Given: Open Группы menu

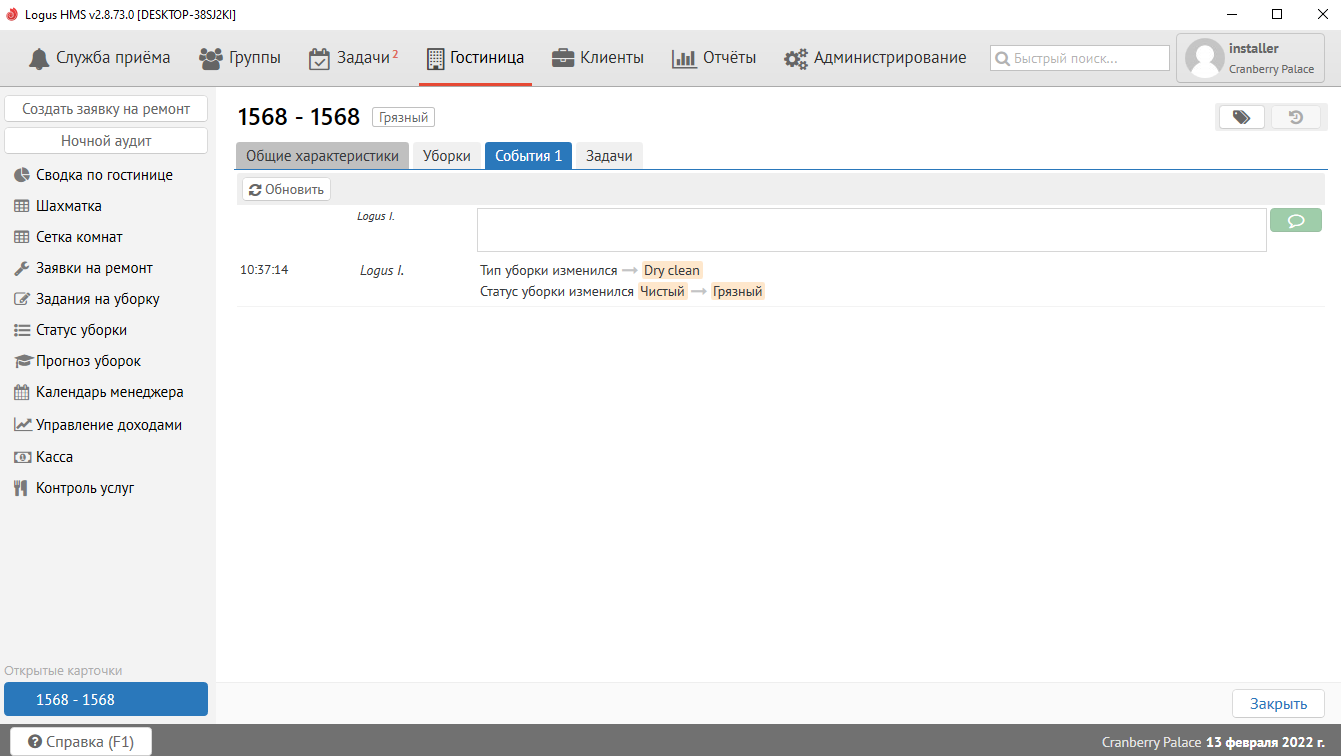Looking at the screenshot, I should [x=240, y=58].
